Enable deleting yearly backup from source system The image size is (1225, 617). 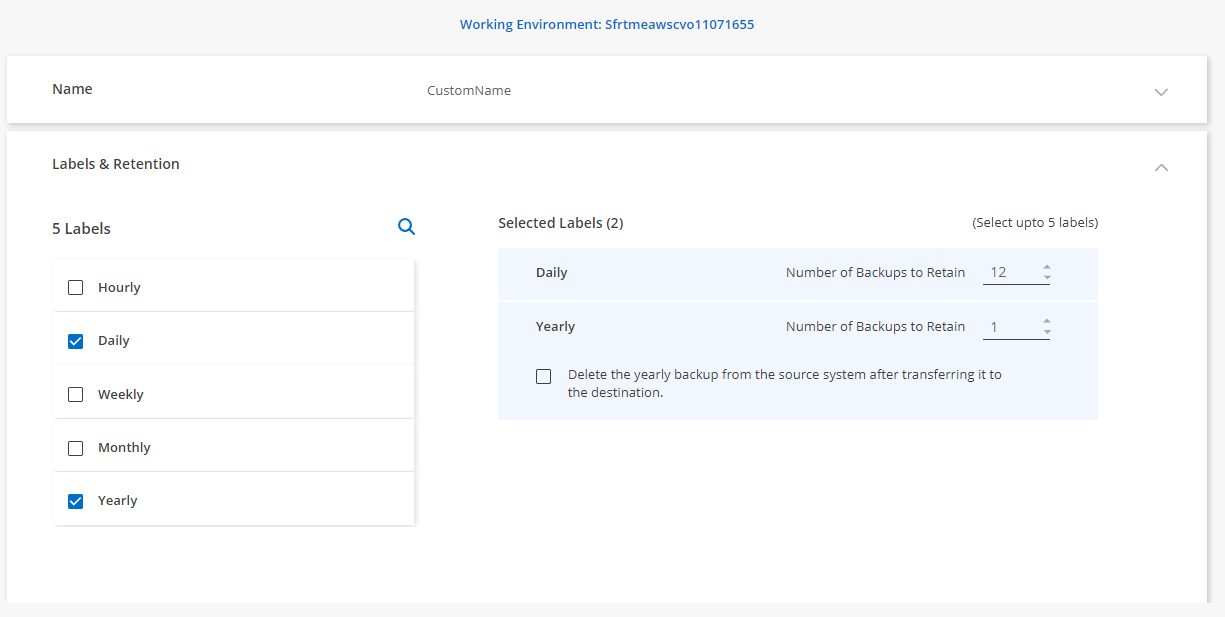click(x=543, y=376)
